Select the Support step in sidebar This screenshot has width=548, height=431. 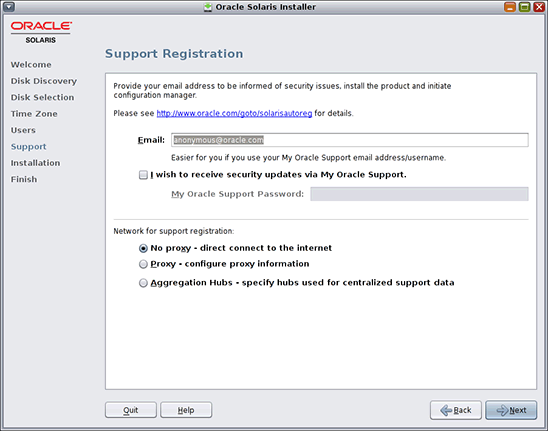(28, 147)
